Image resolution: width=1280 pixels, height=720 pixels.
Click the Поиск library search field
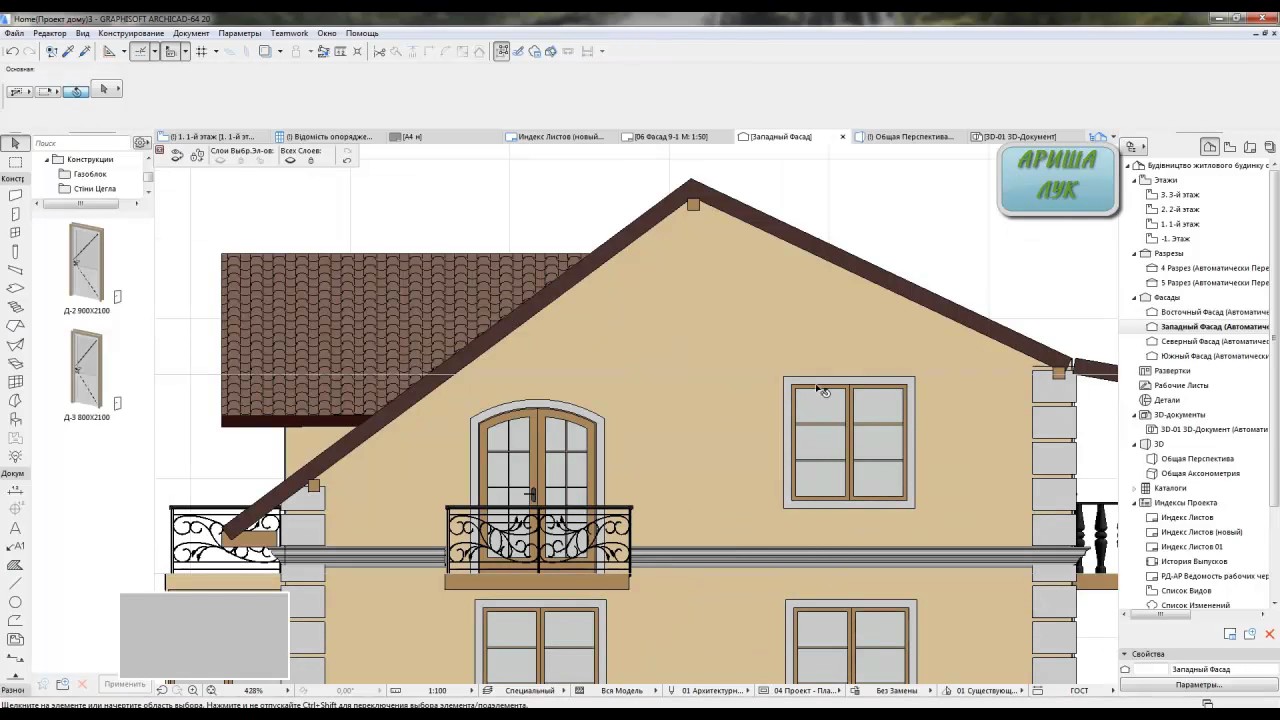pos(80,143)
